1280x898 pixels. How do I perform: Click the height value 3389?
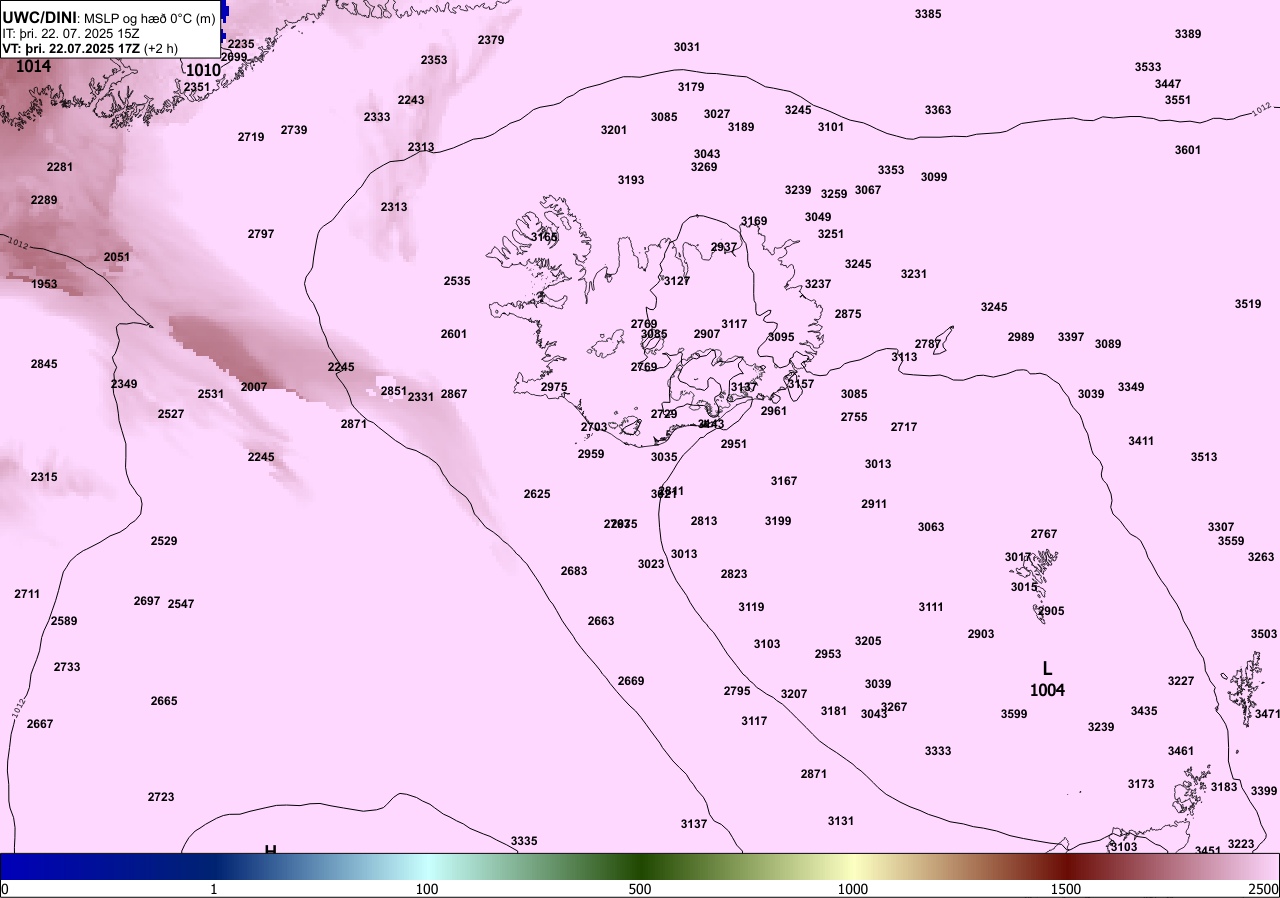coord(1188,34)
